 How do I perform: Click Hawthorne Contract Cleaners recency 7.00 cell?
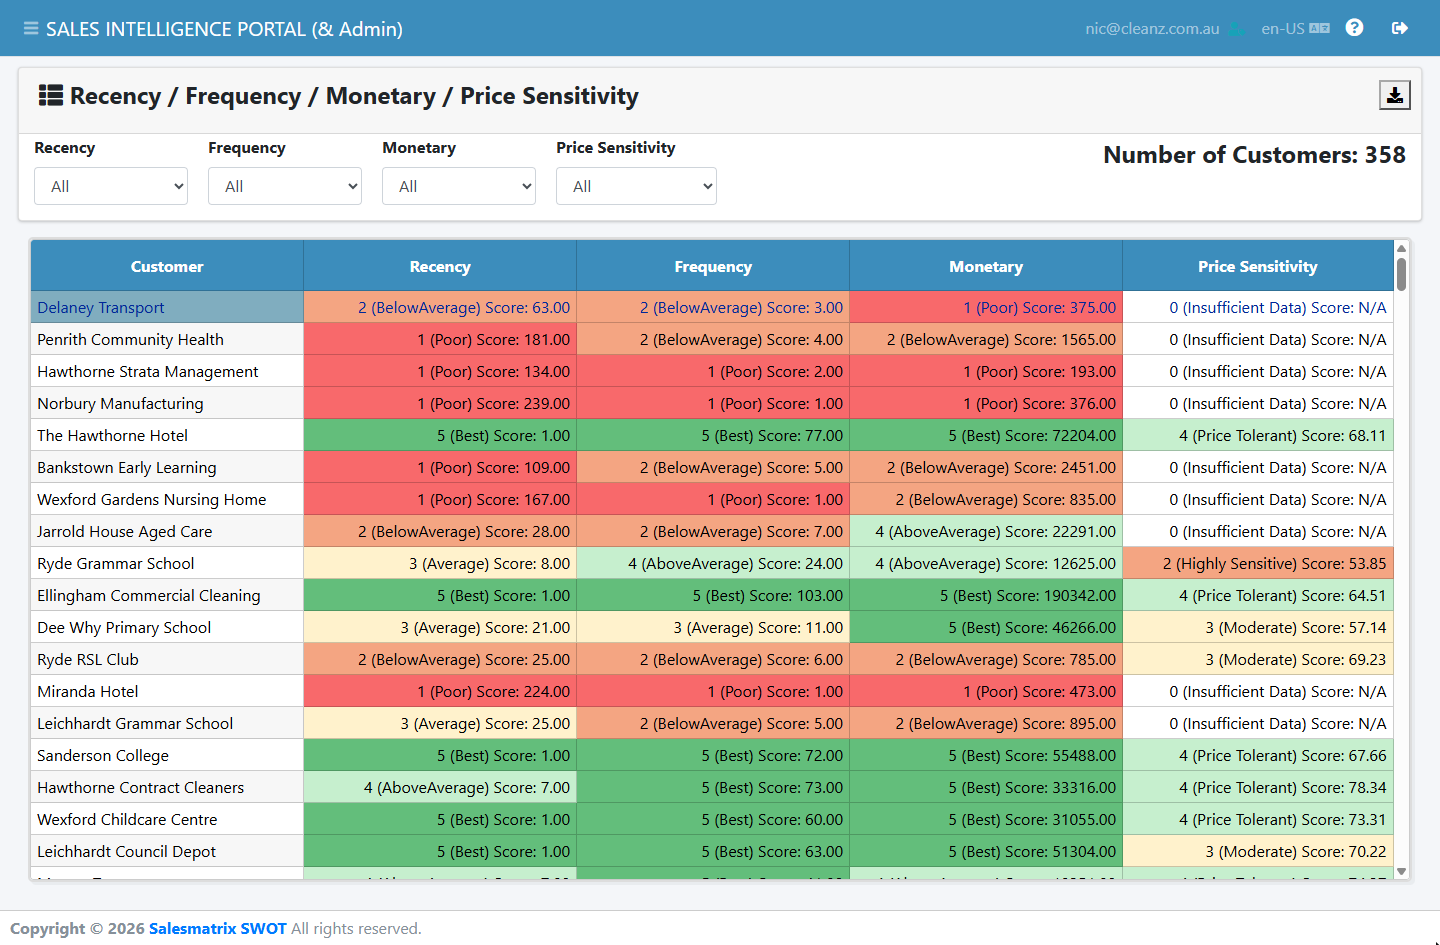click(440, 787)
